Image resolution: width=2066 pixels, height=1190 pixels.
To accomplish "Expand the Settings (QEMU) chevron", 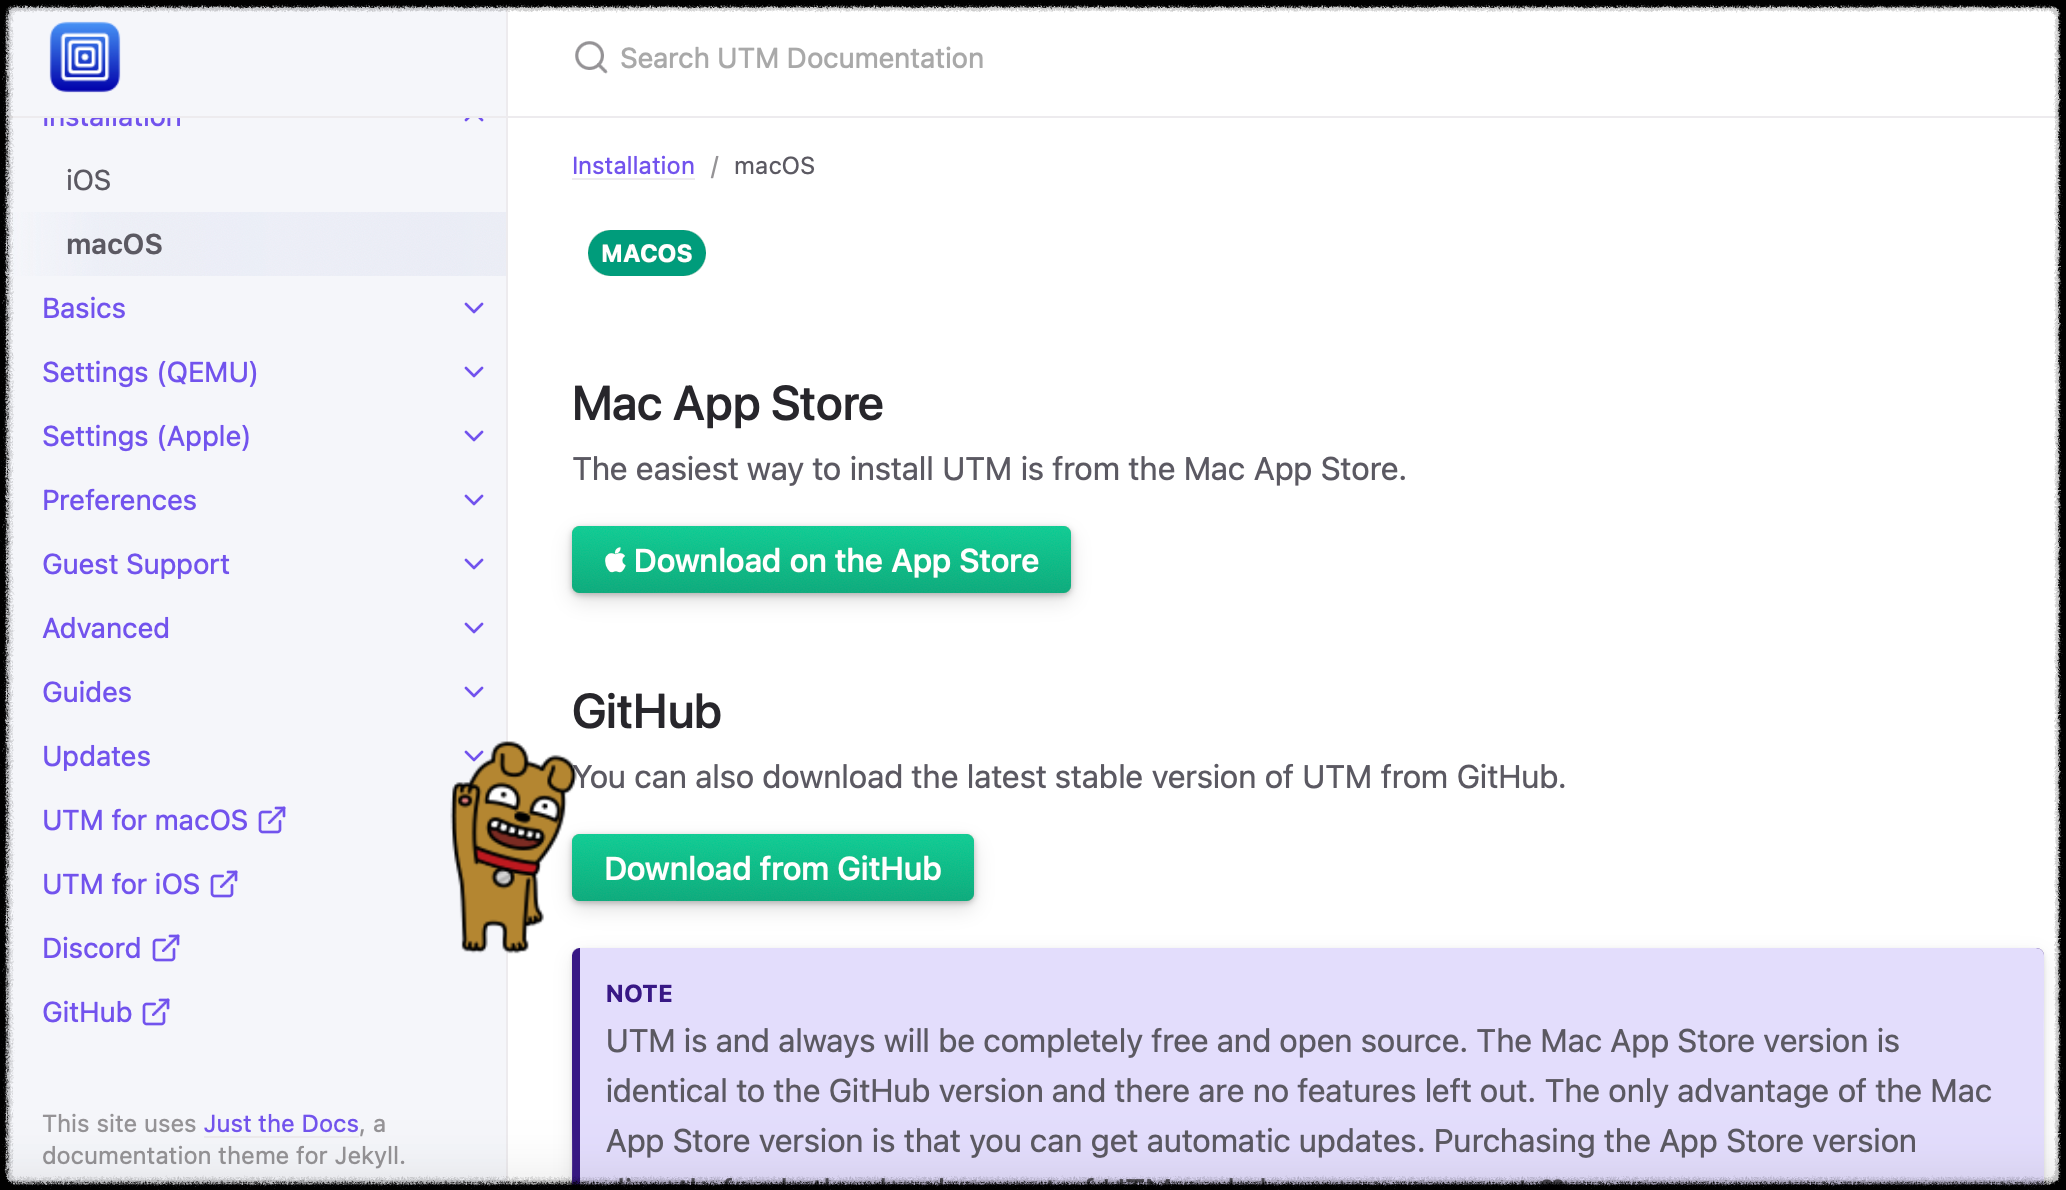I will click(474, 372).
